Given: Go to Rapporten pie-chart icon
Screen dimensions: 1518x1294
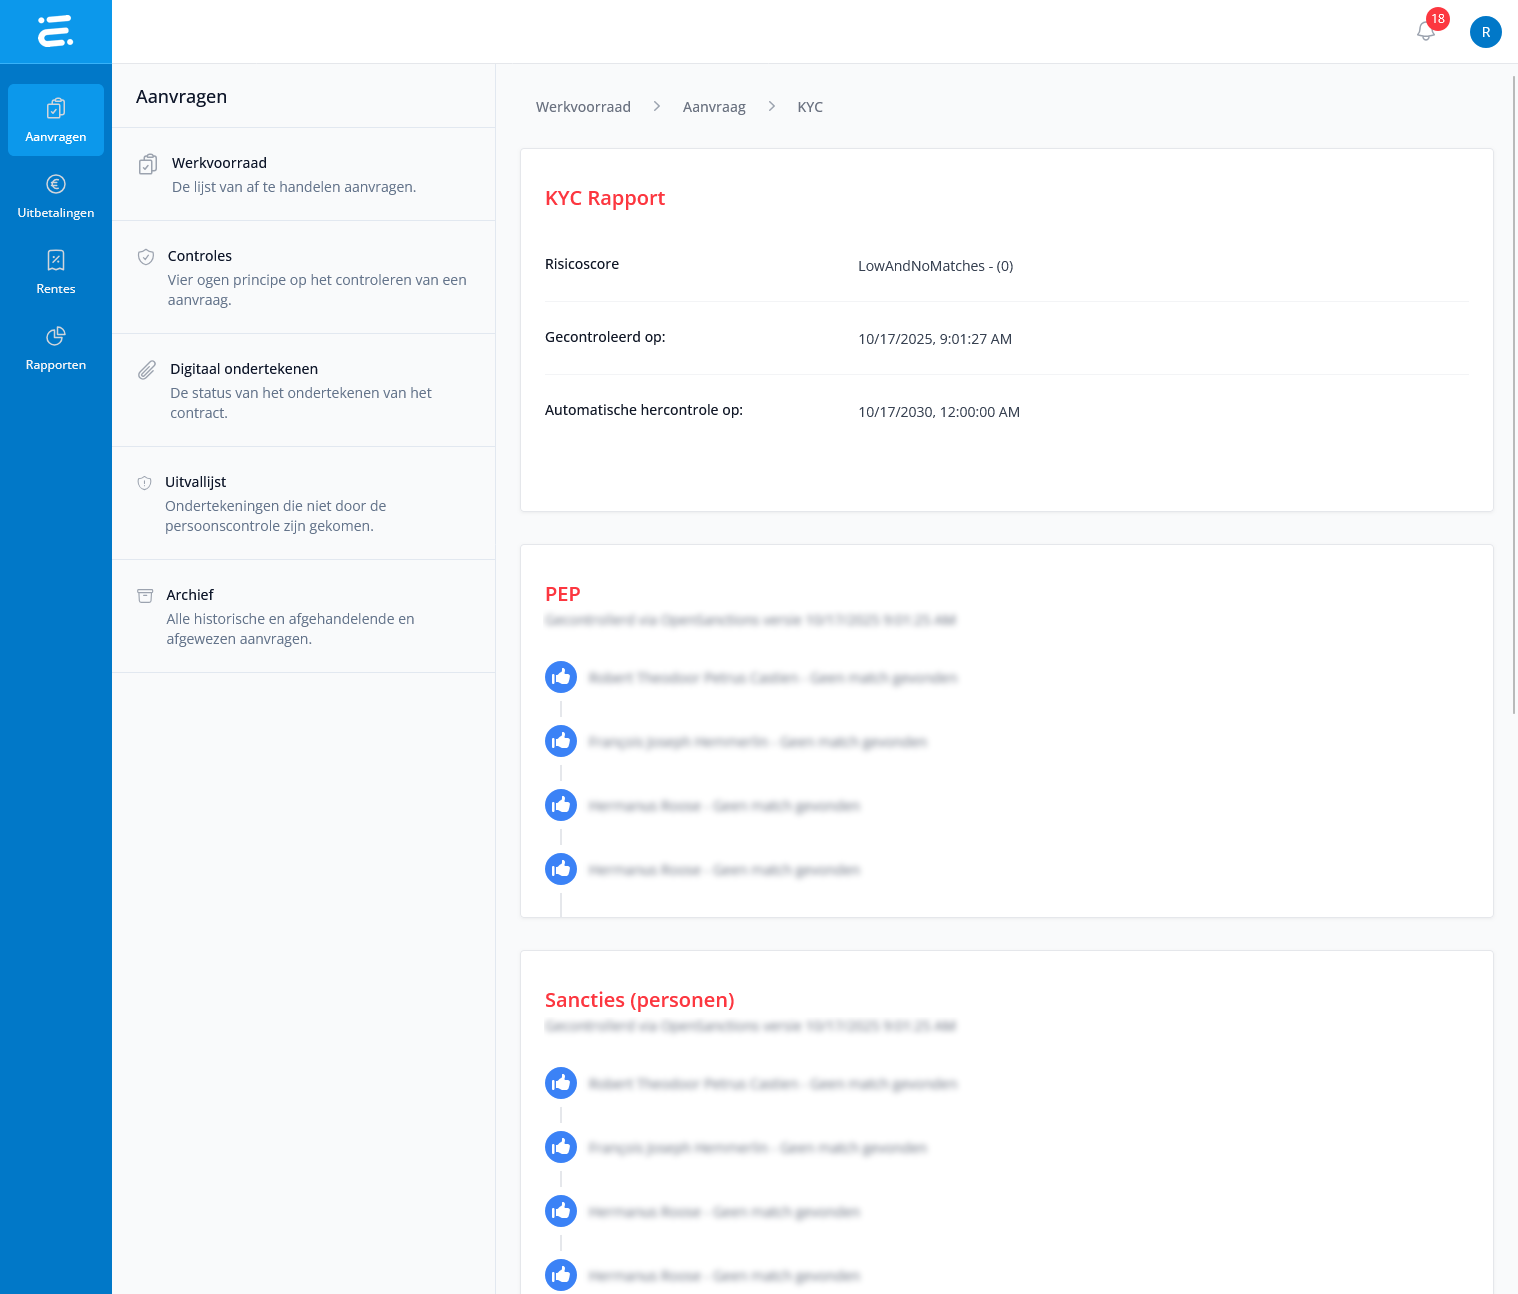Looking at the screenshot, I should tap(56, 336).
